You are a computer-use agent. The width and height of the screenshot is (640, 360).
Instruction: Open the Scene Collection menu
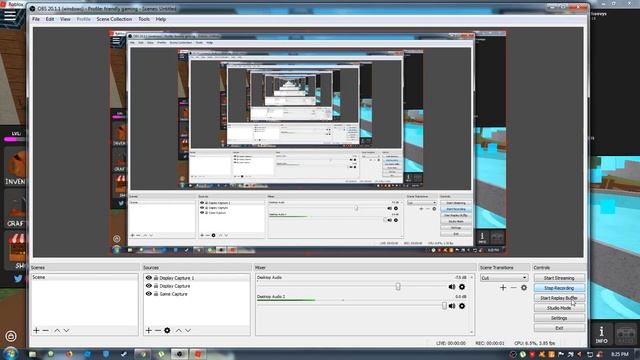[114, 19]
